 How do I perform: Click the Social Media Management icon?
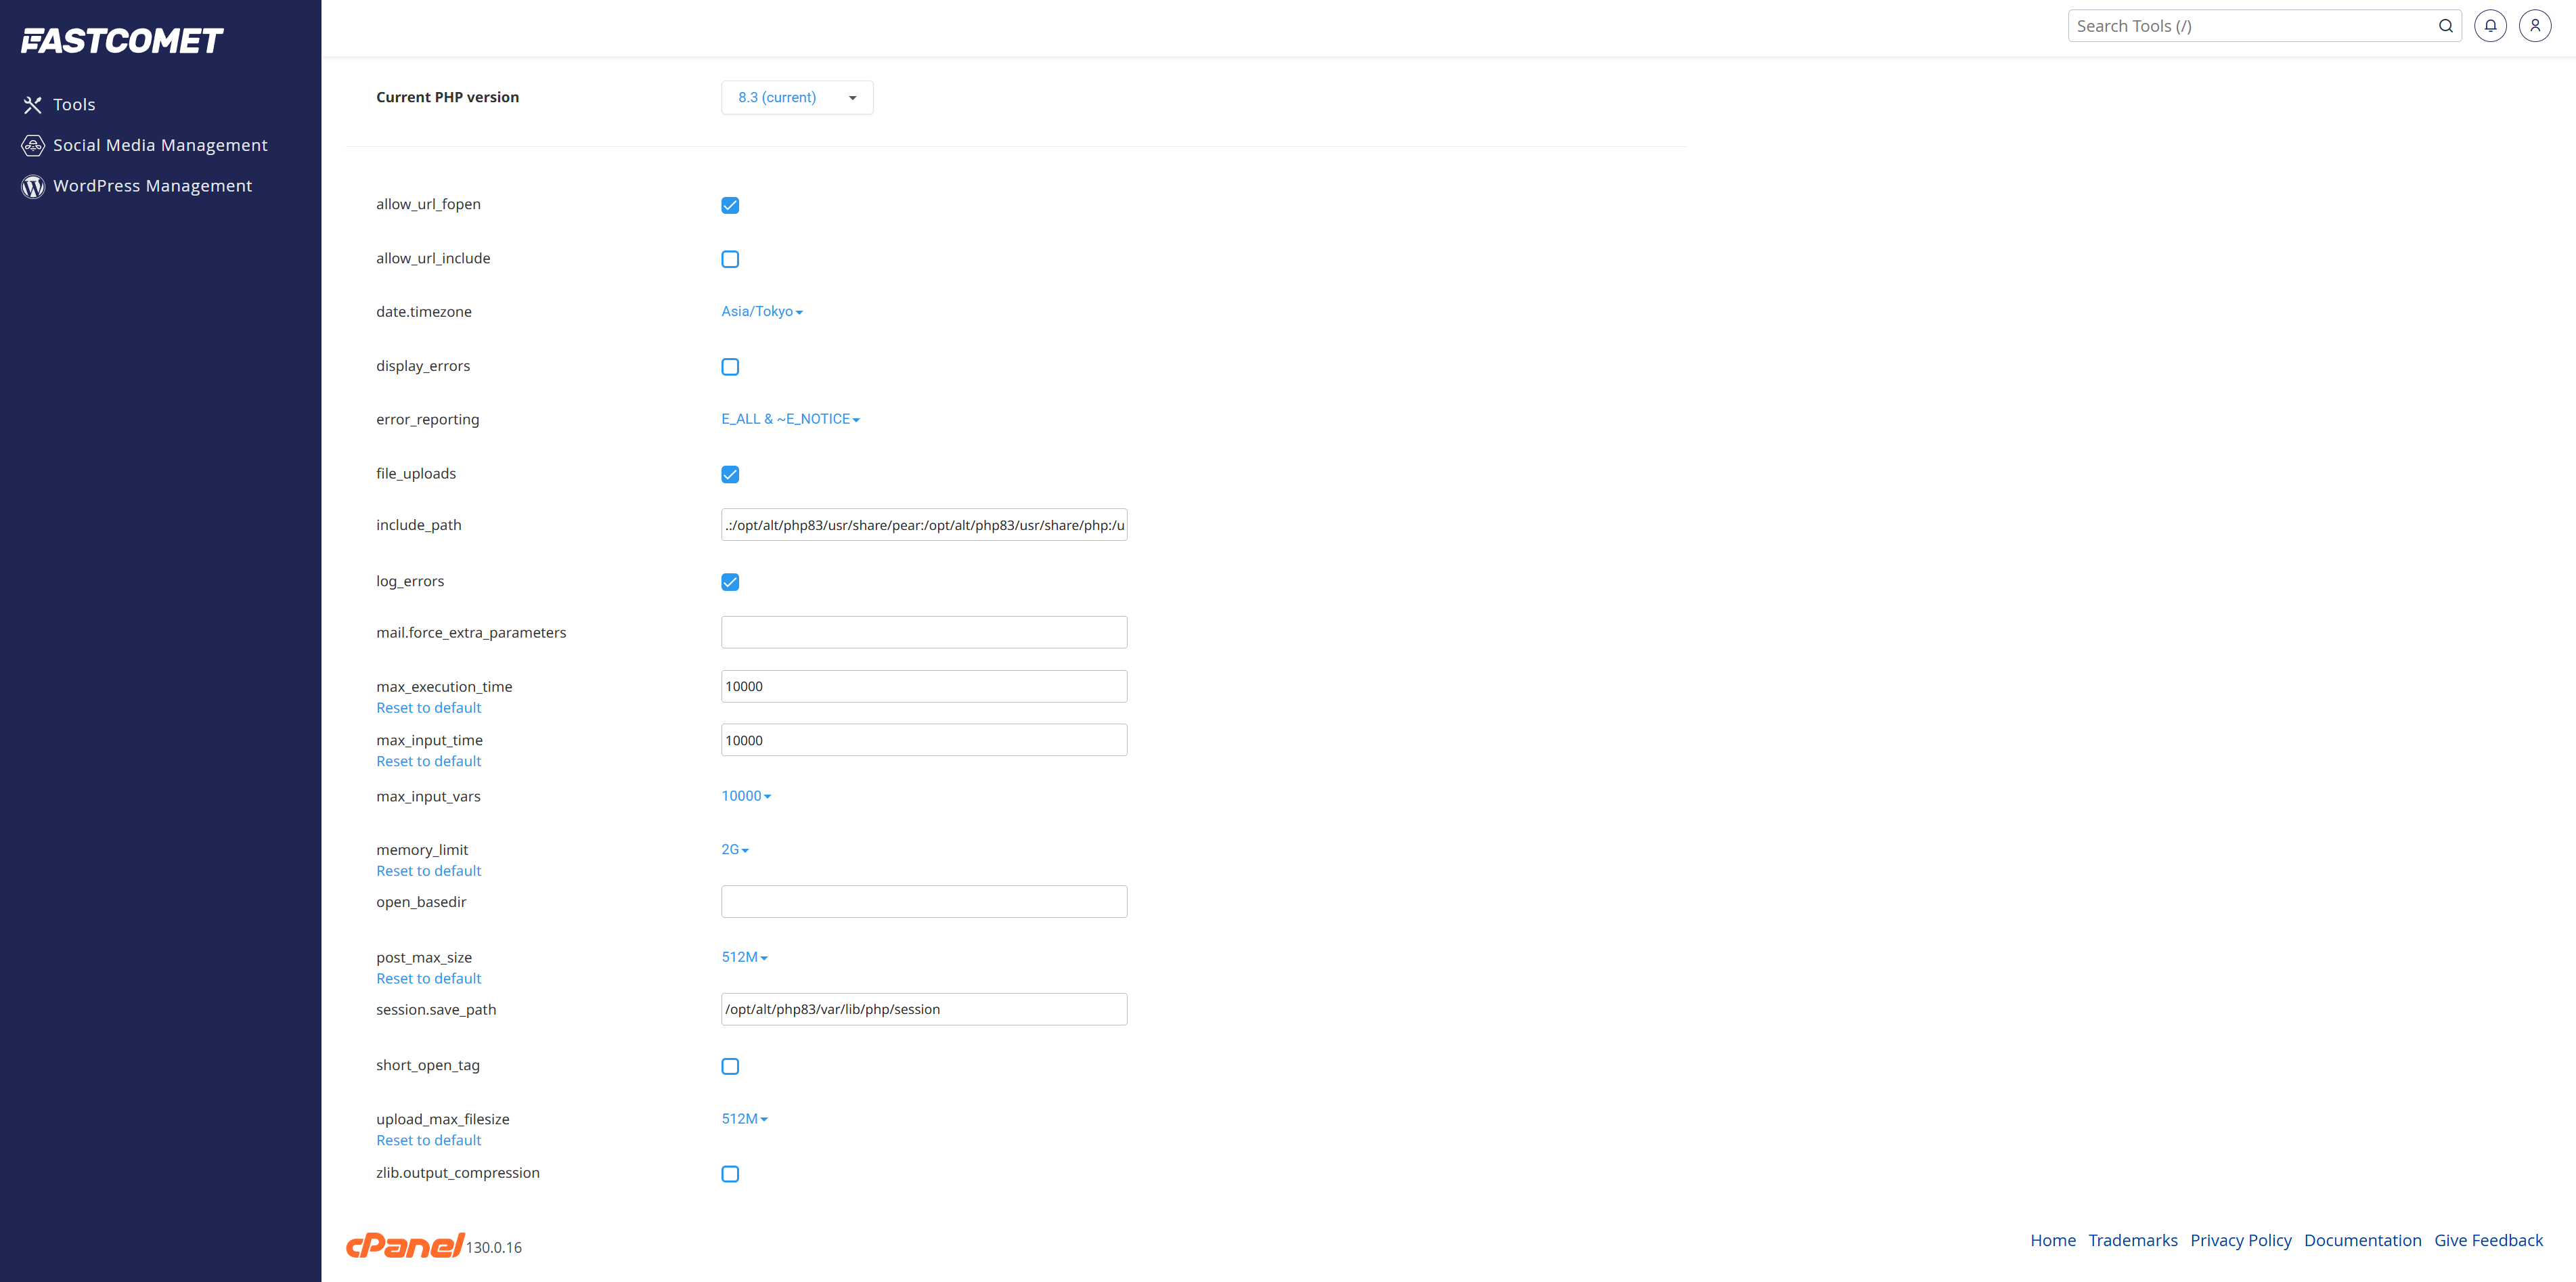pyautogui.click(x=33, y=146)
